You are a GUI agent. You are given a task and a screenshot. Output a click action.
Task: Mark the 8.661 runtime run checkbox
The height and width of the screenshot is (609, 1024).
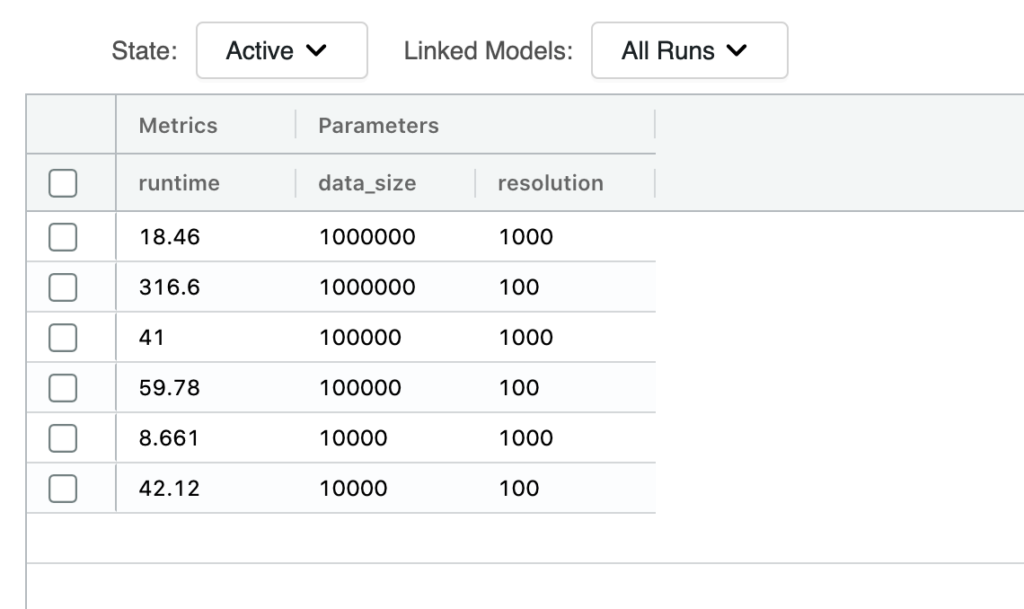[x=63, y=438]
